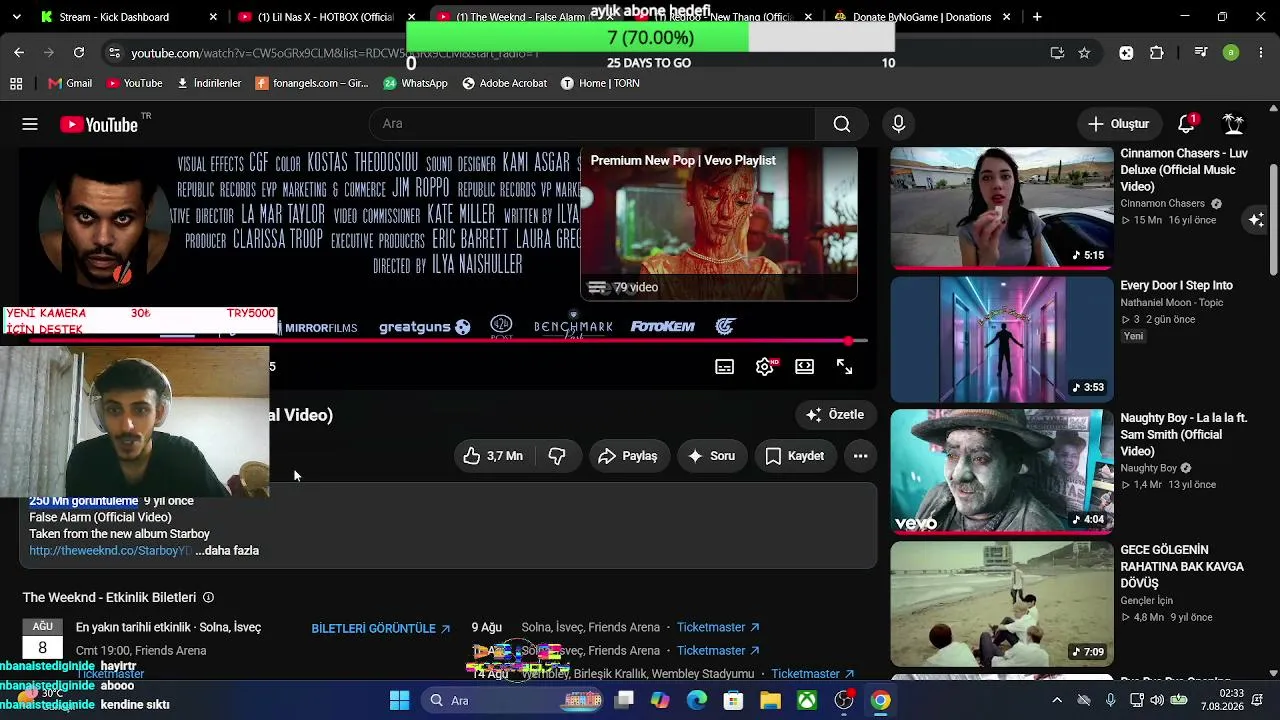The image size is (1280, 720).
Task: Click the search magnifier button on YouTube
Action: click(x=842, y=124)
